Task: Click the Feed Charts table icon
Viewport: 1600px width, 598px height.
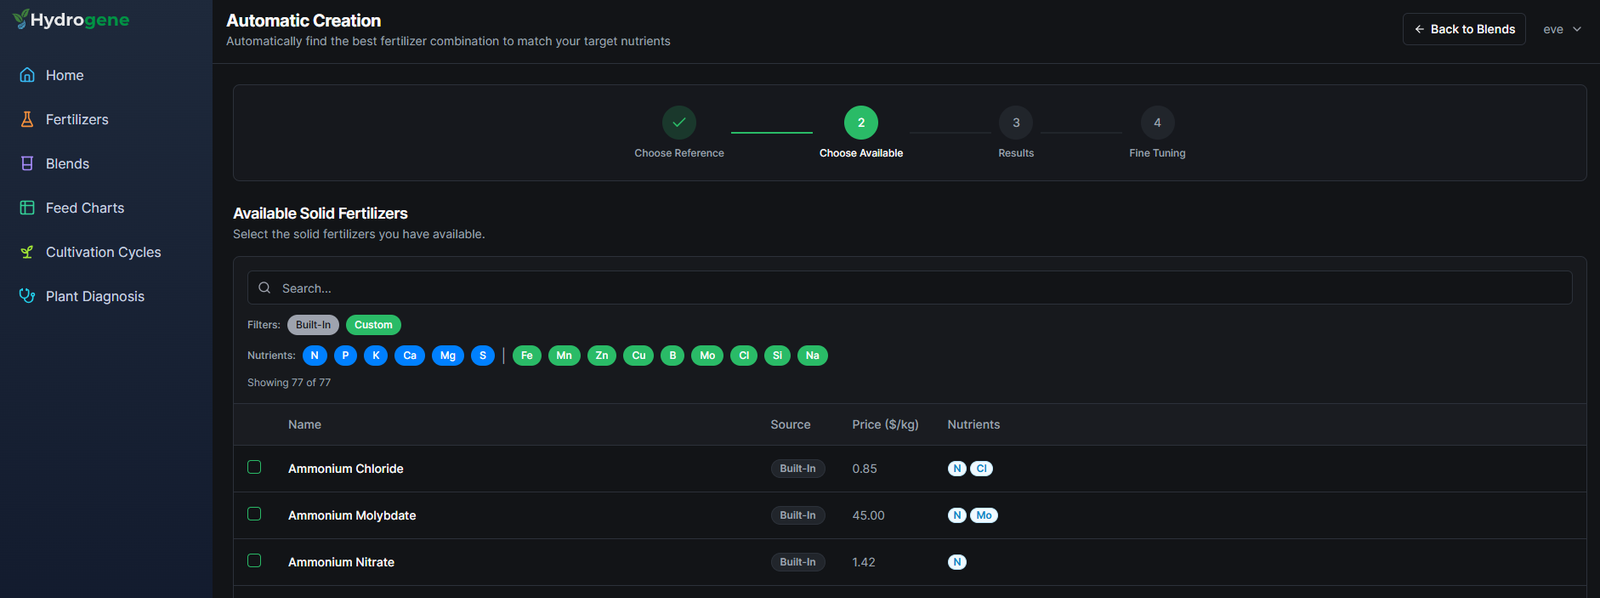Action: [27, 208]
